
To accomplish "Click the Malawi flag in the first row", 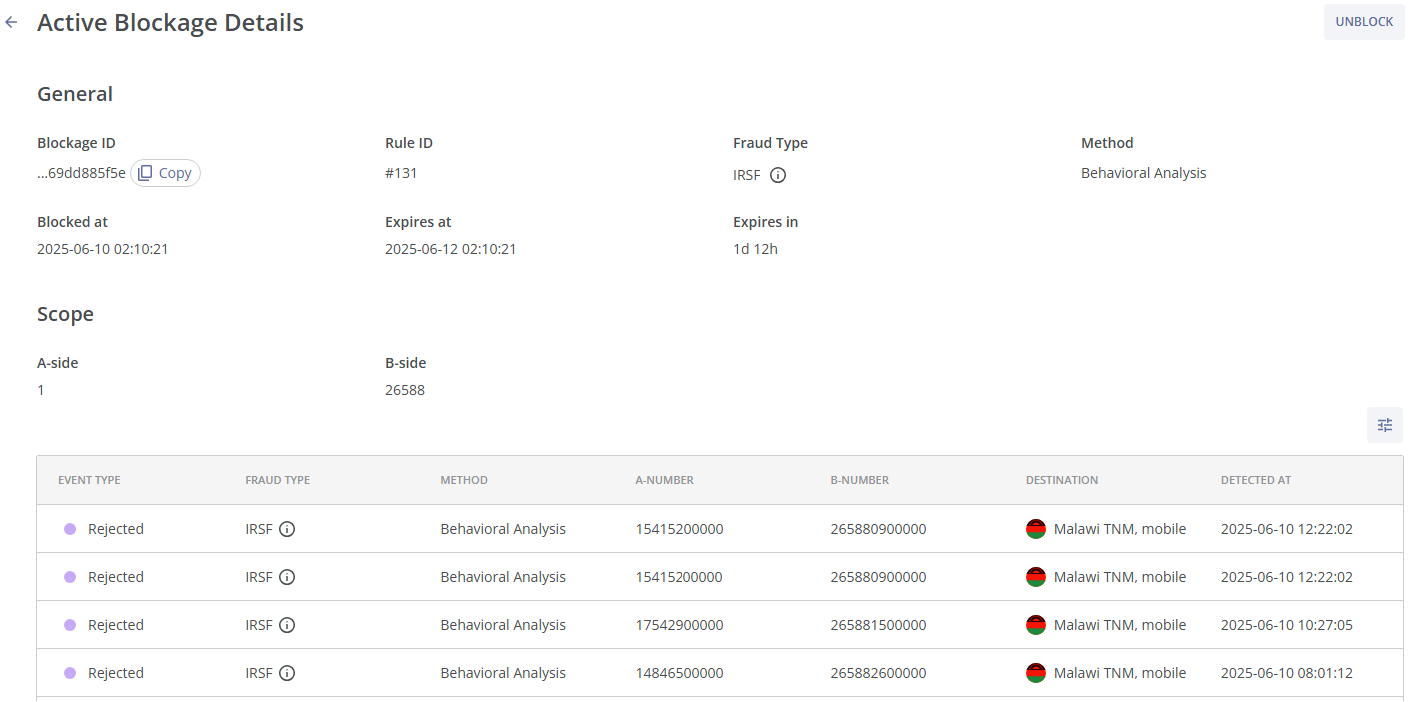I will [x=1036, y=528].
